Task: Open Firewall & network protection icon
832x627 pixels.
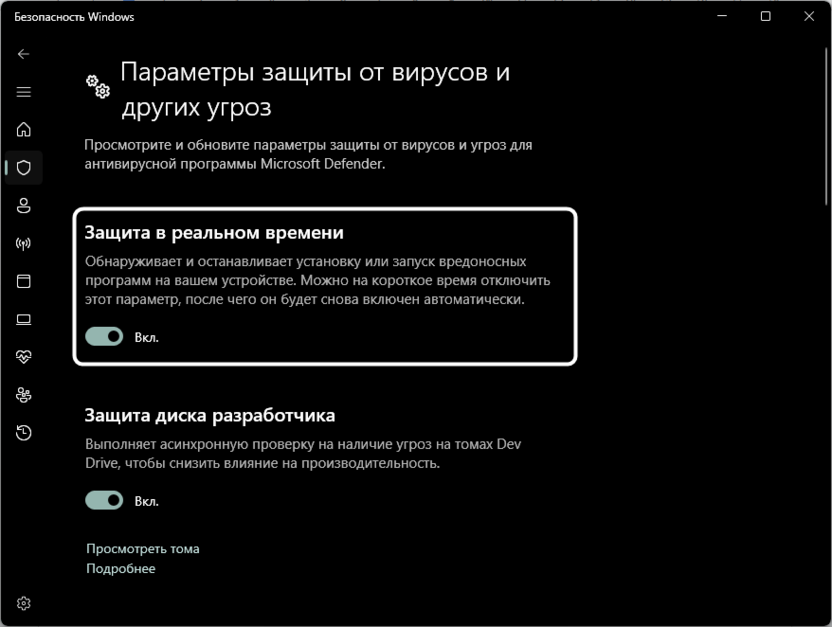Action: pos(23,243)
